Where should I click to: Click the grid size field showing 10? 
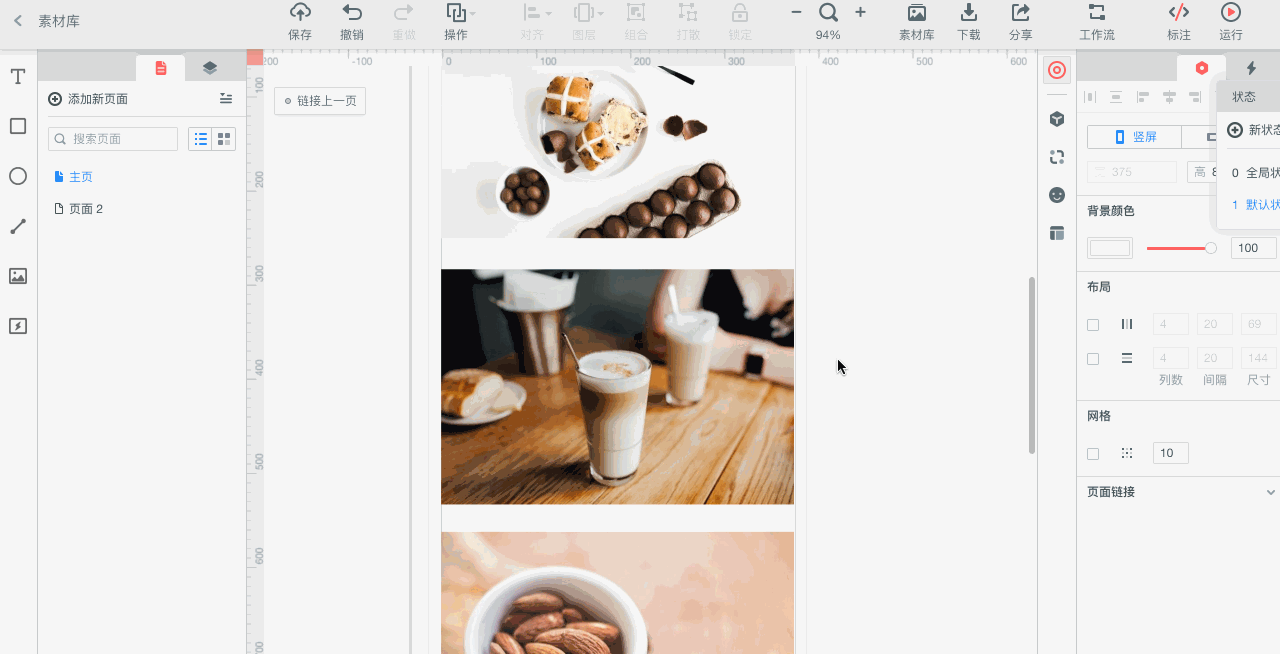1171,453
